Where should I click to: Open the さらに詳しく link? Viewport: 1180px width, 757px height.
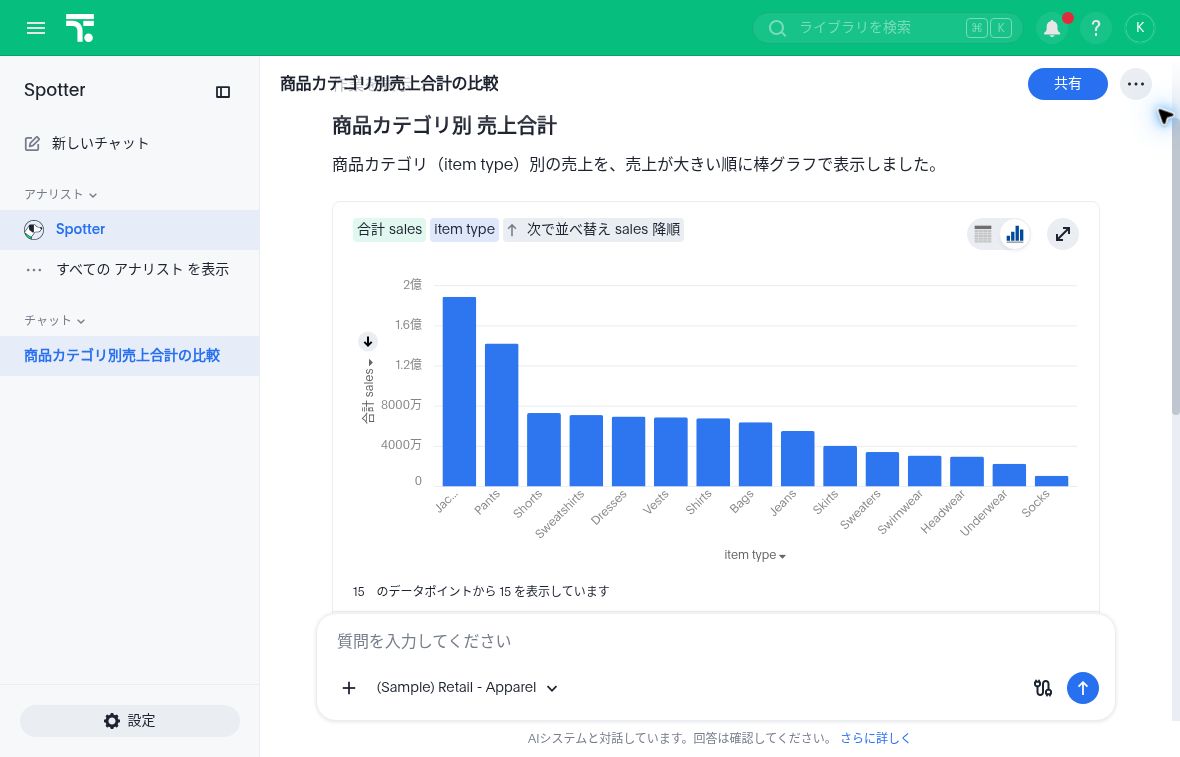point(875,738)
